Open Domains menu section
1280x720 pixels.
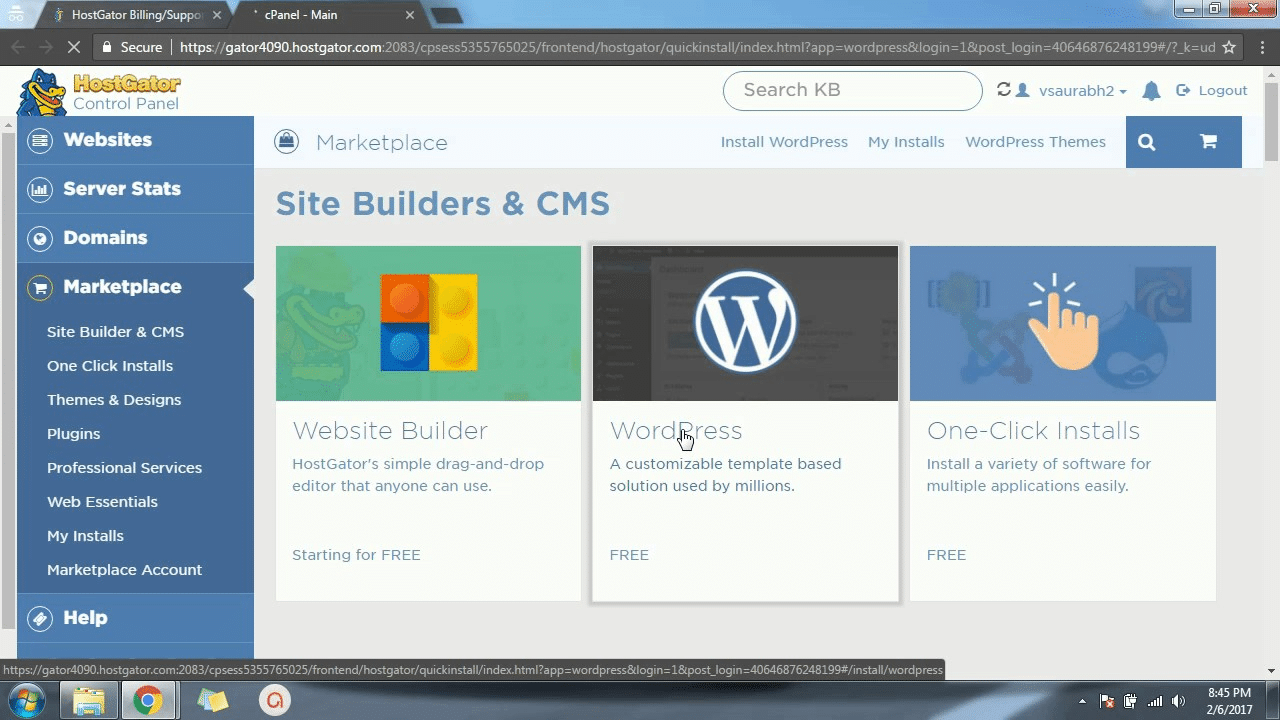click(135, 238)
